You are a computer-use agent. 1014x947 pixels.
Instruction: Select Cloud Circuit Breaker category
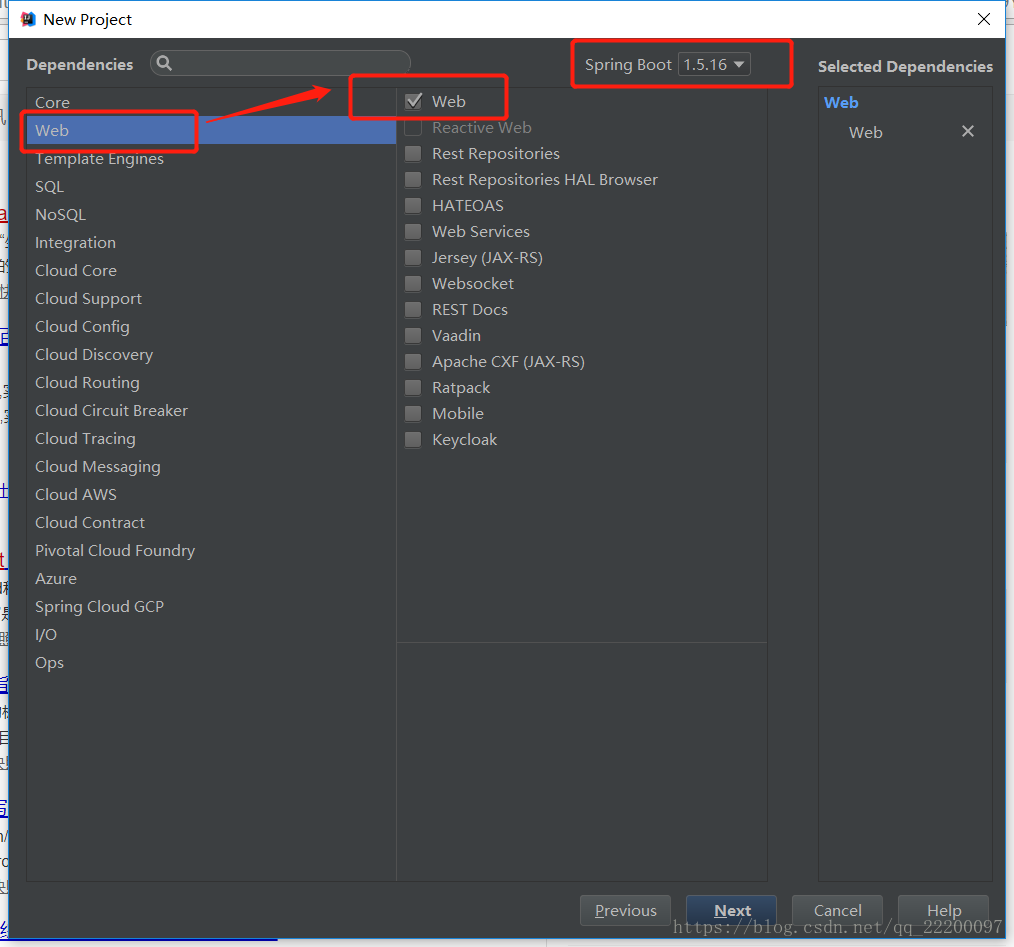pyautogui.click(x=211, y=411)
